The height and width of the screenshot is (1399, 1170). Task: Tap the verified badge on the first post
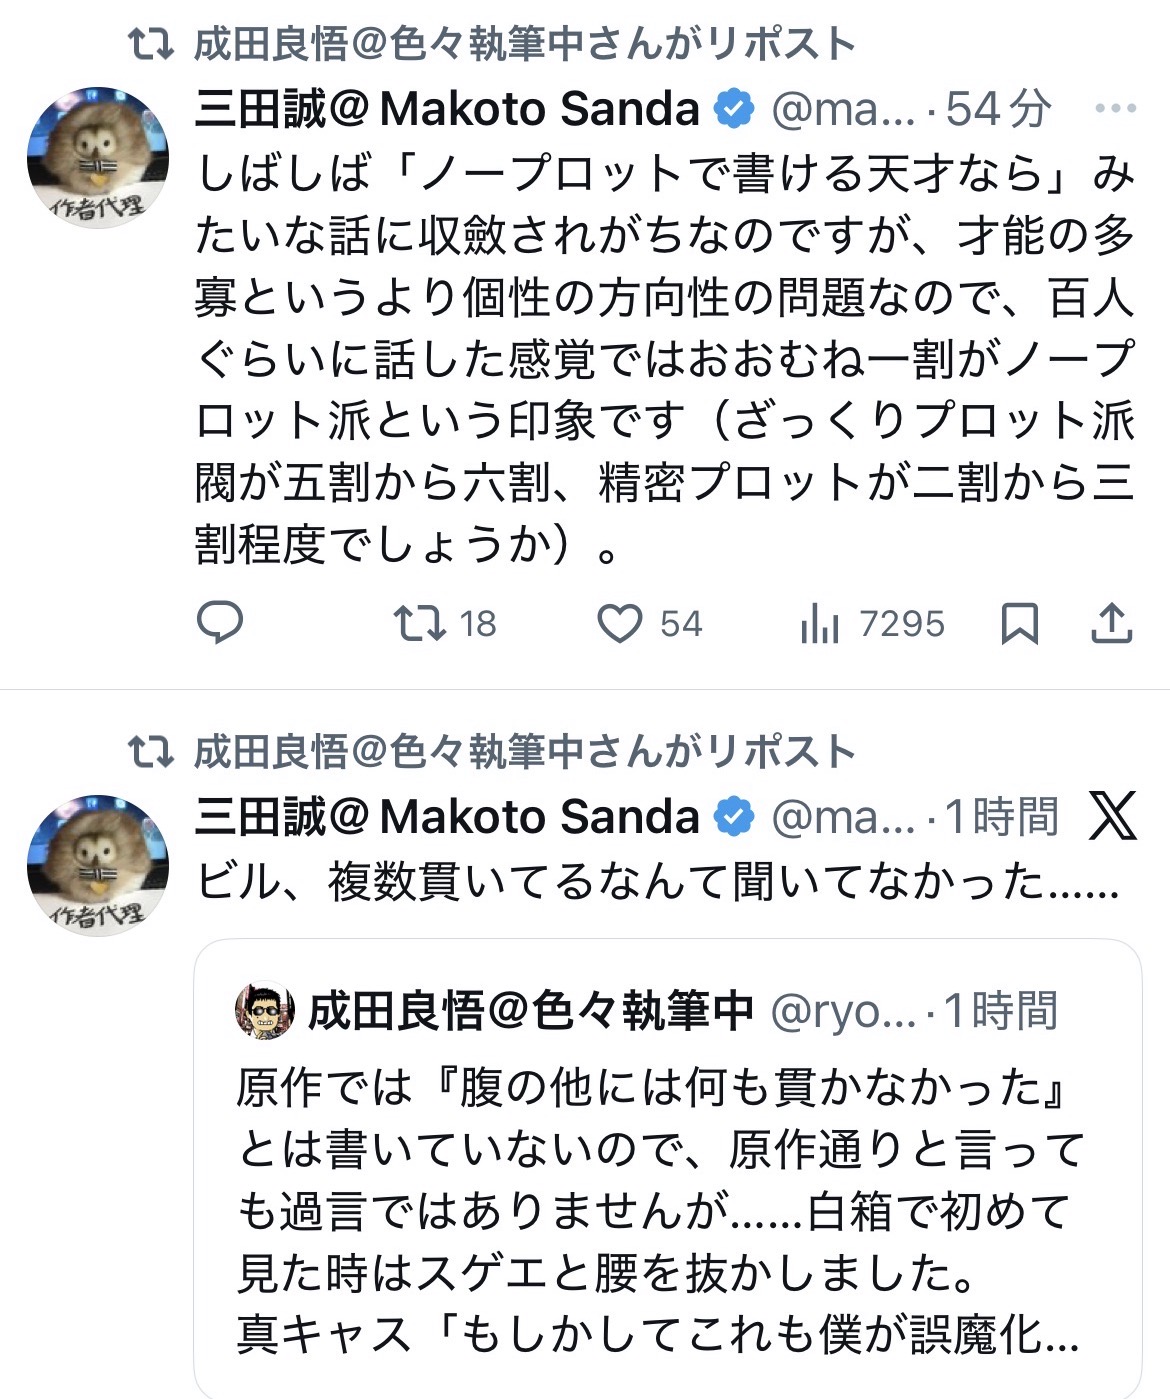(x=735, y=109)
